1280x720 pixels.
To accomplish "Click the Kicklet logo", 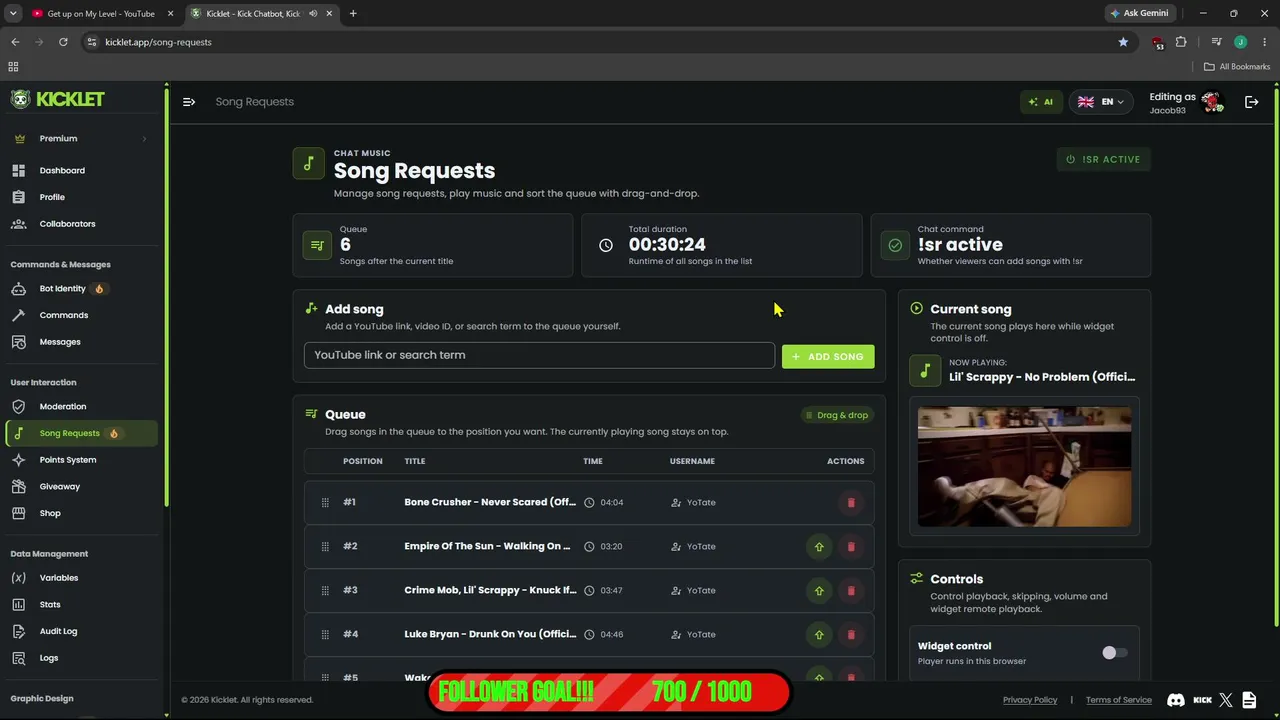I will pyautogui.click(x=58, y=99).
